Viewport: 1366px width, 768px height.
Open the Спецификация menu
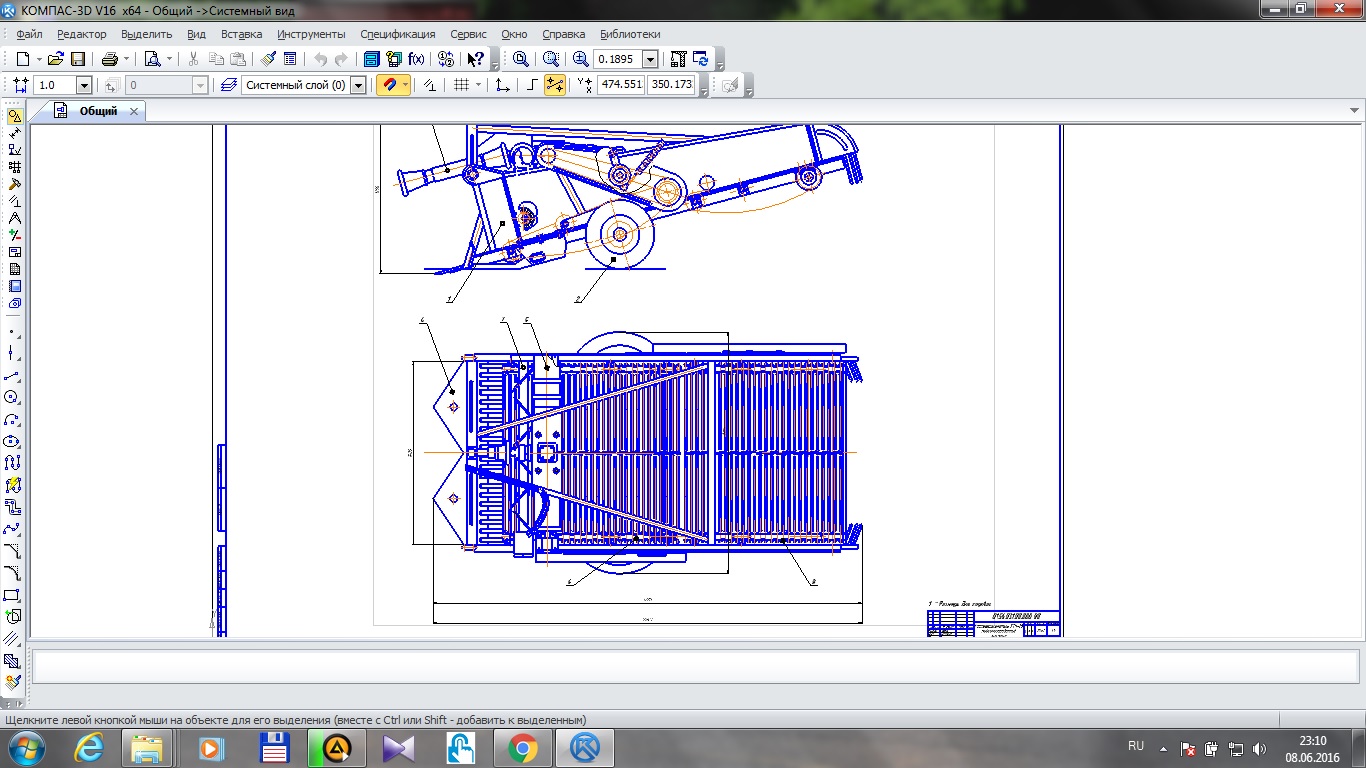coord(398,34)
